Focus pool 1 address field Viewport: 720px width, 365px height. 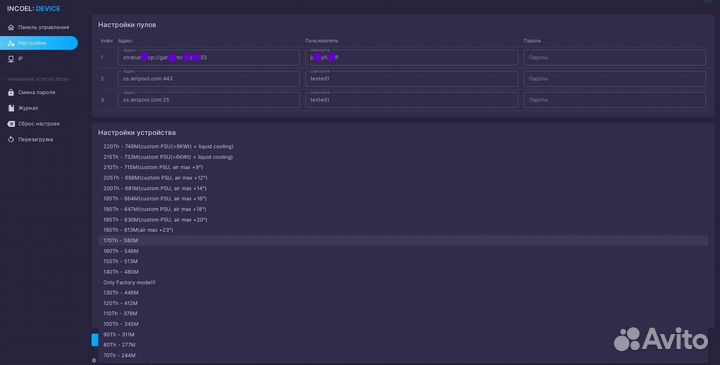(x=209, y=57)
